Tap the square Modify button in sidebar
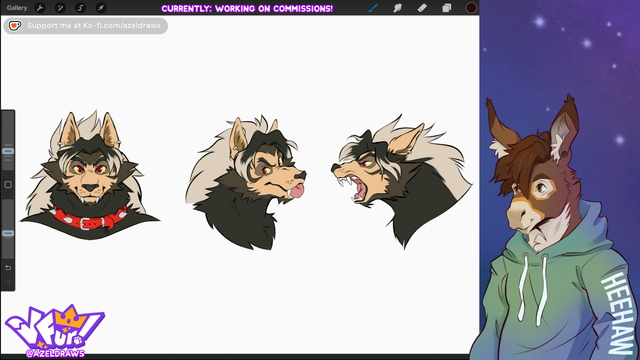The image size is (640, 360). coord(8,184)
